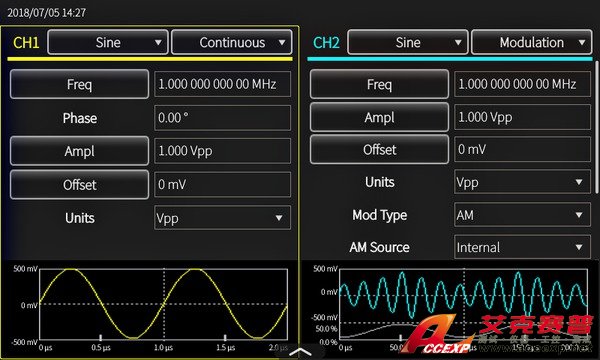Image resolution: width=600 pixels, height=360 pixels.
Task: Open the CH2 waveform type Sine dropdown
Action: click(x=408, y=42)
